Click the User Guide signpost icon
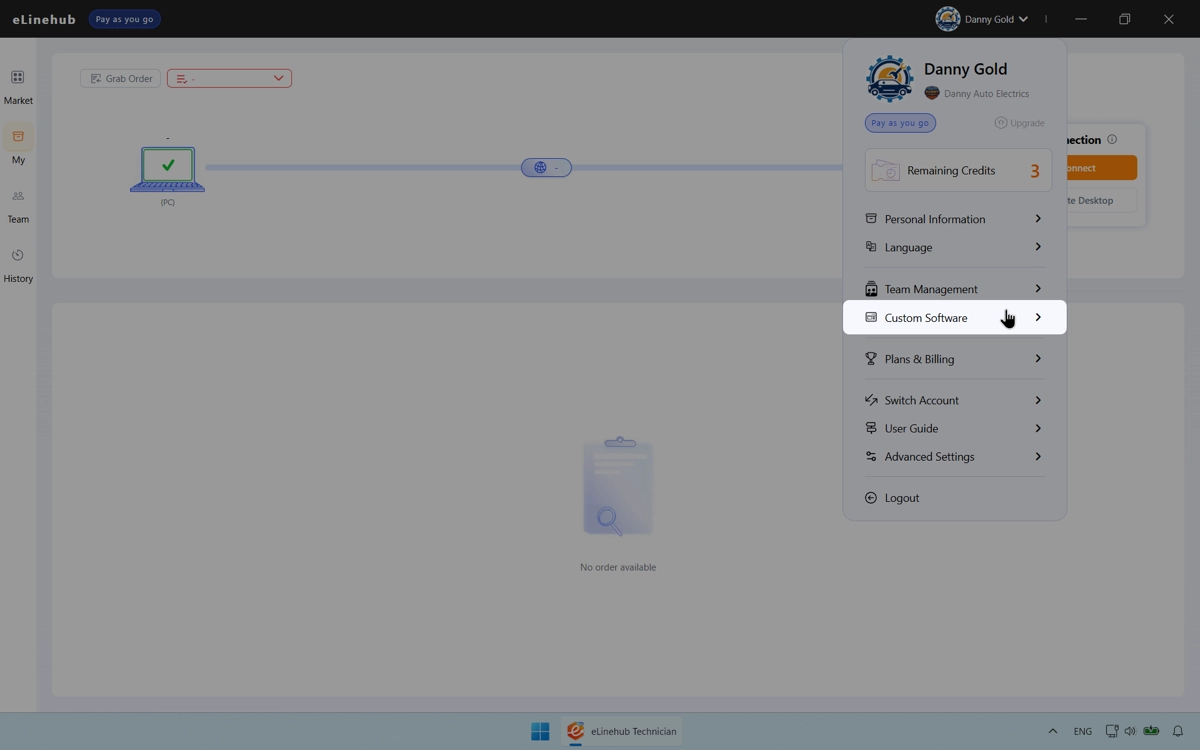 [x=871, y=428]
